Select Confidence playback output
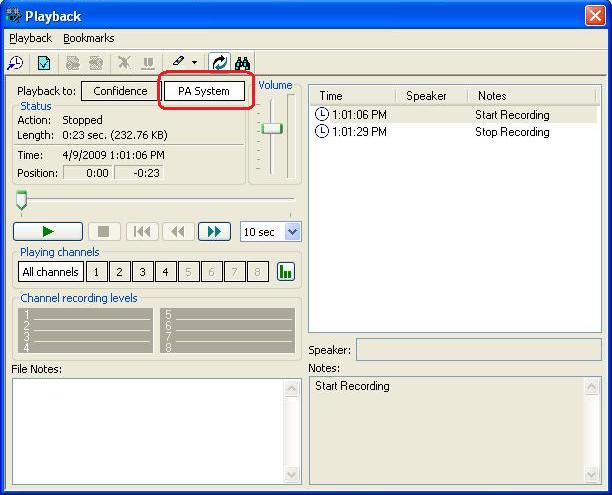Screen dimensions: 612x495 121,91
